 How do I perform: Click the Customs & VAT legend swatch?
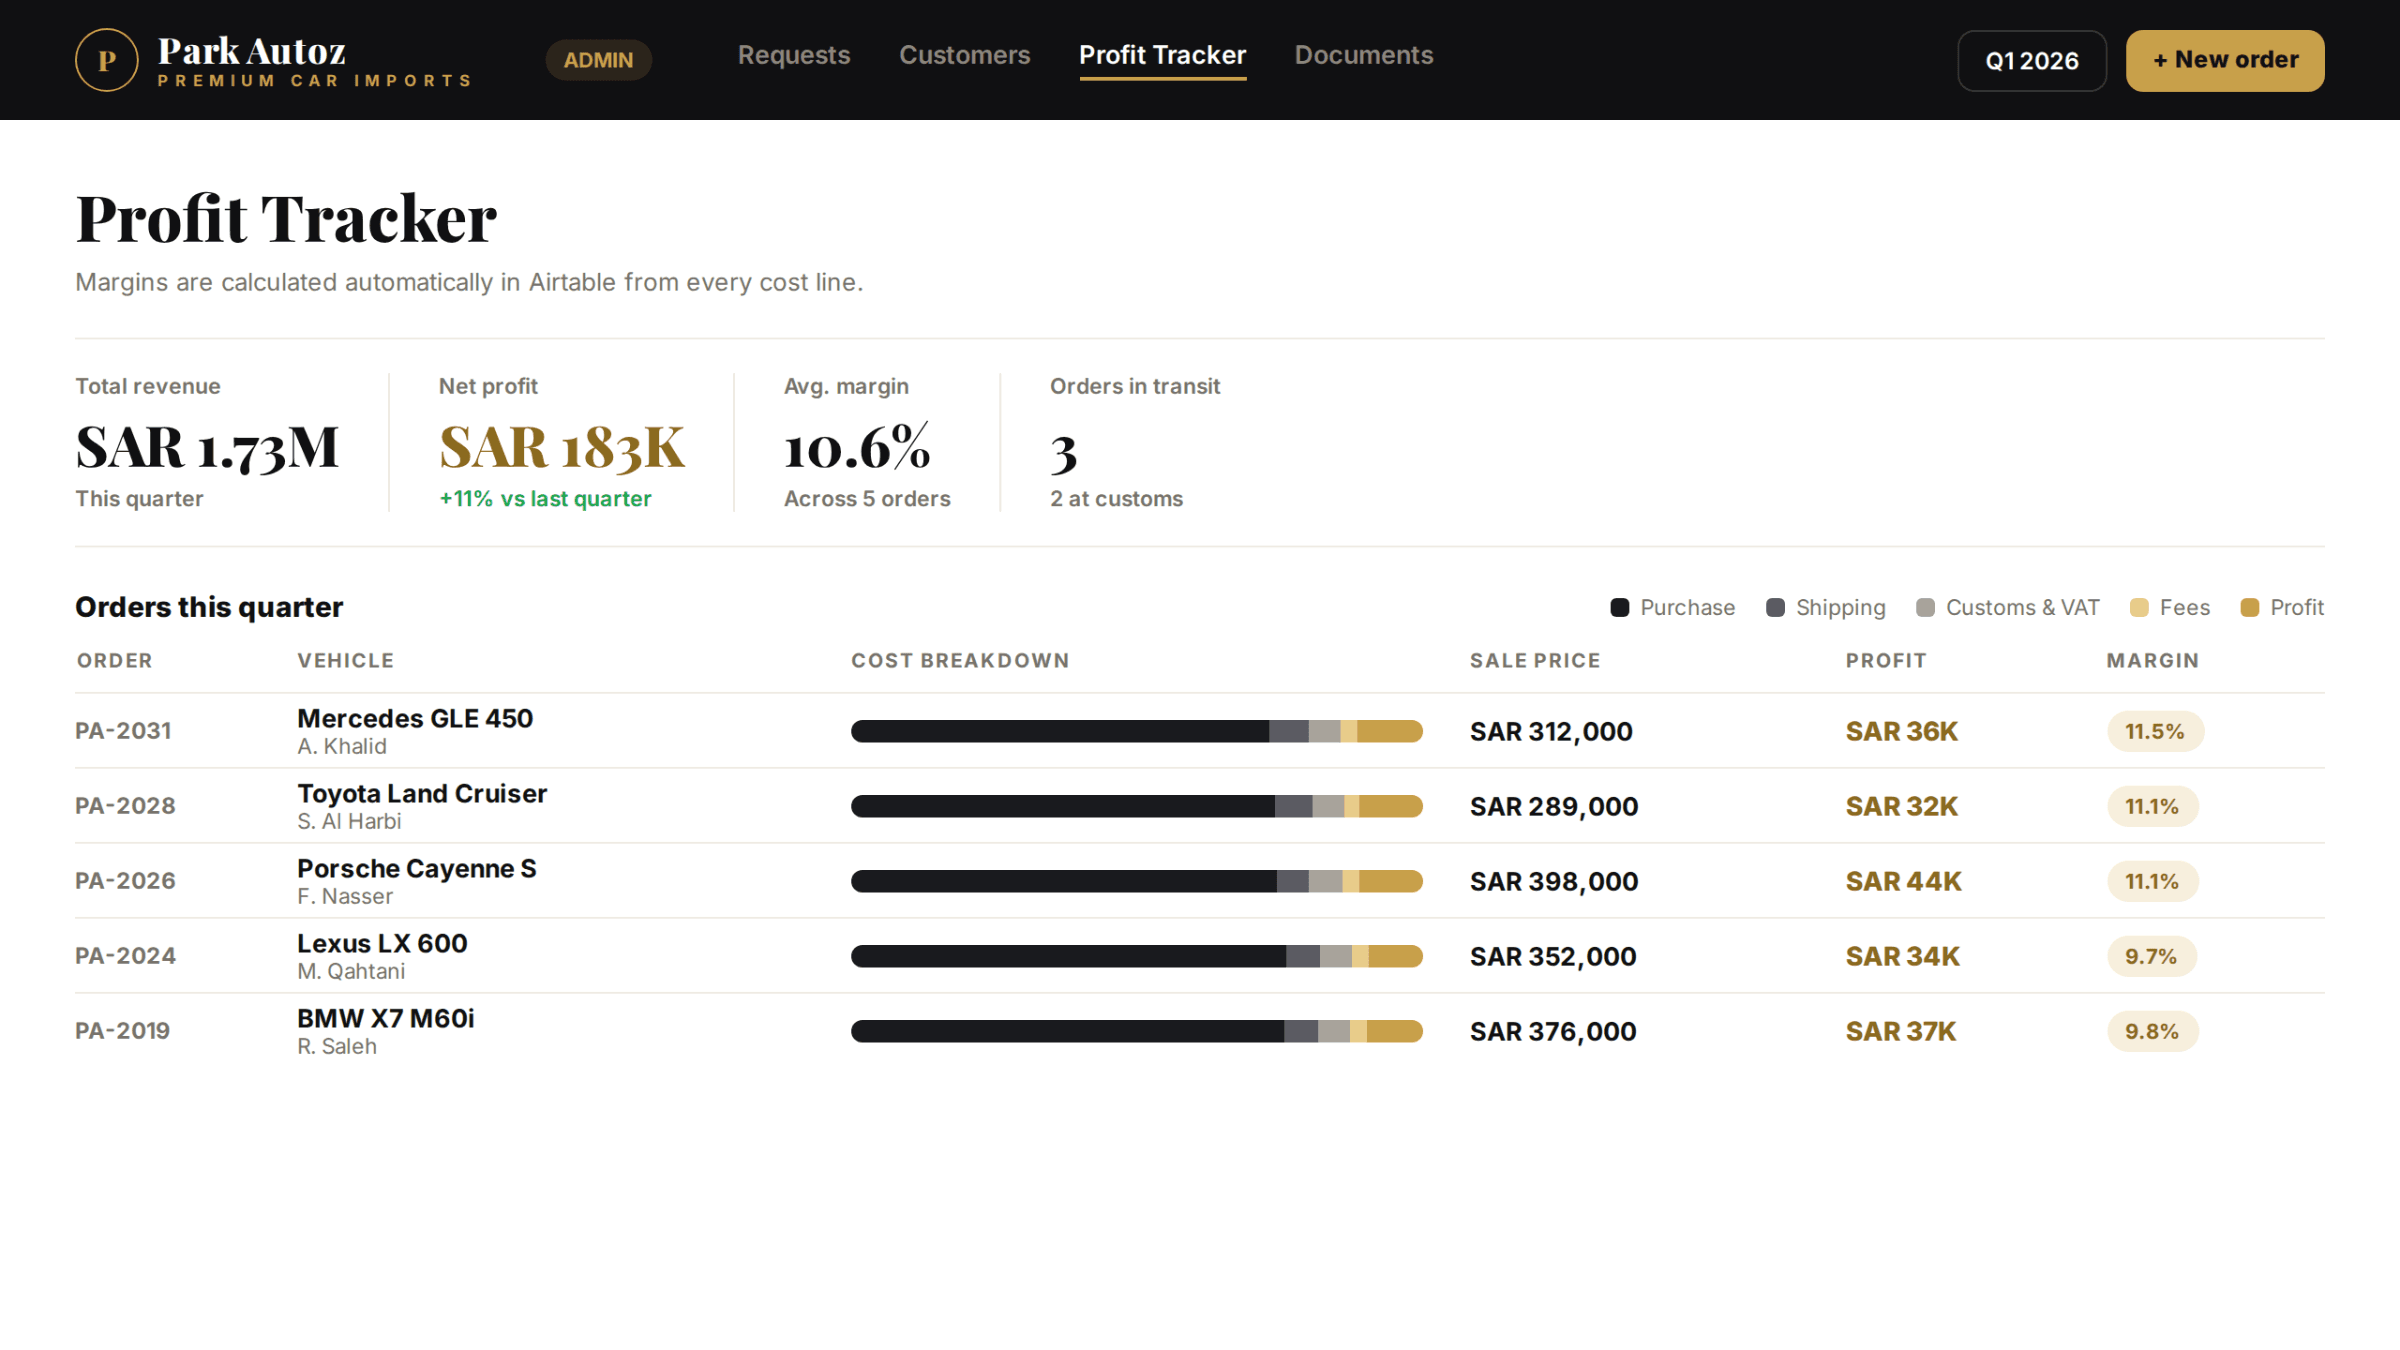click(x=1925, y=608)
